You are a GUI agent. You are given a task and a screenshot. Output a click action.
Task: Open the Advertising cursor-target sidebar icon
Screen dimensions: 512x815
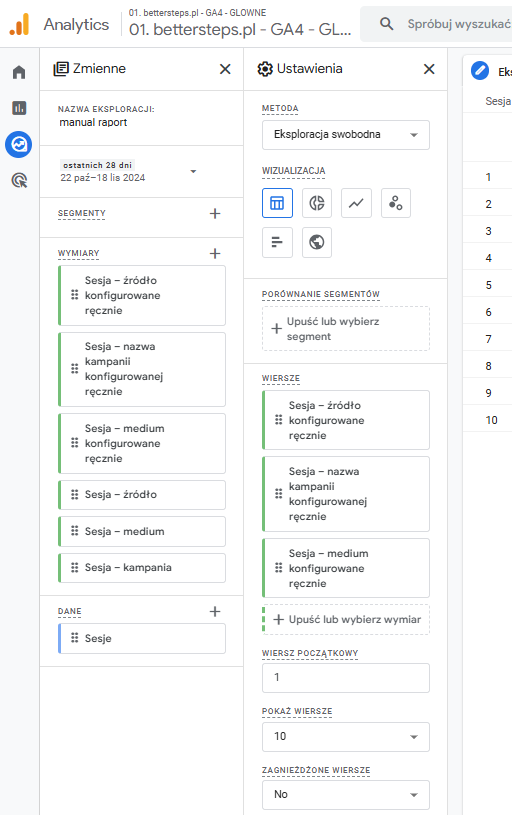tap(19, 180)
